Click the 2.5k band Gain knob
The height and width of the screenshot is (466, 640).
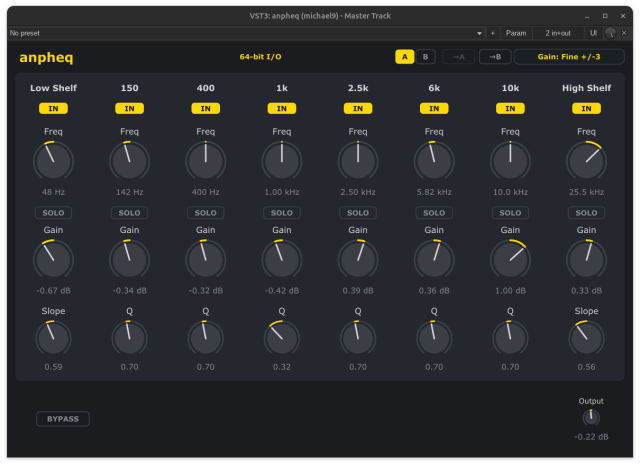(x=358, y=260)
